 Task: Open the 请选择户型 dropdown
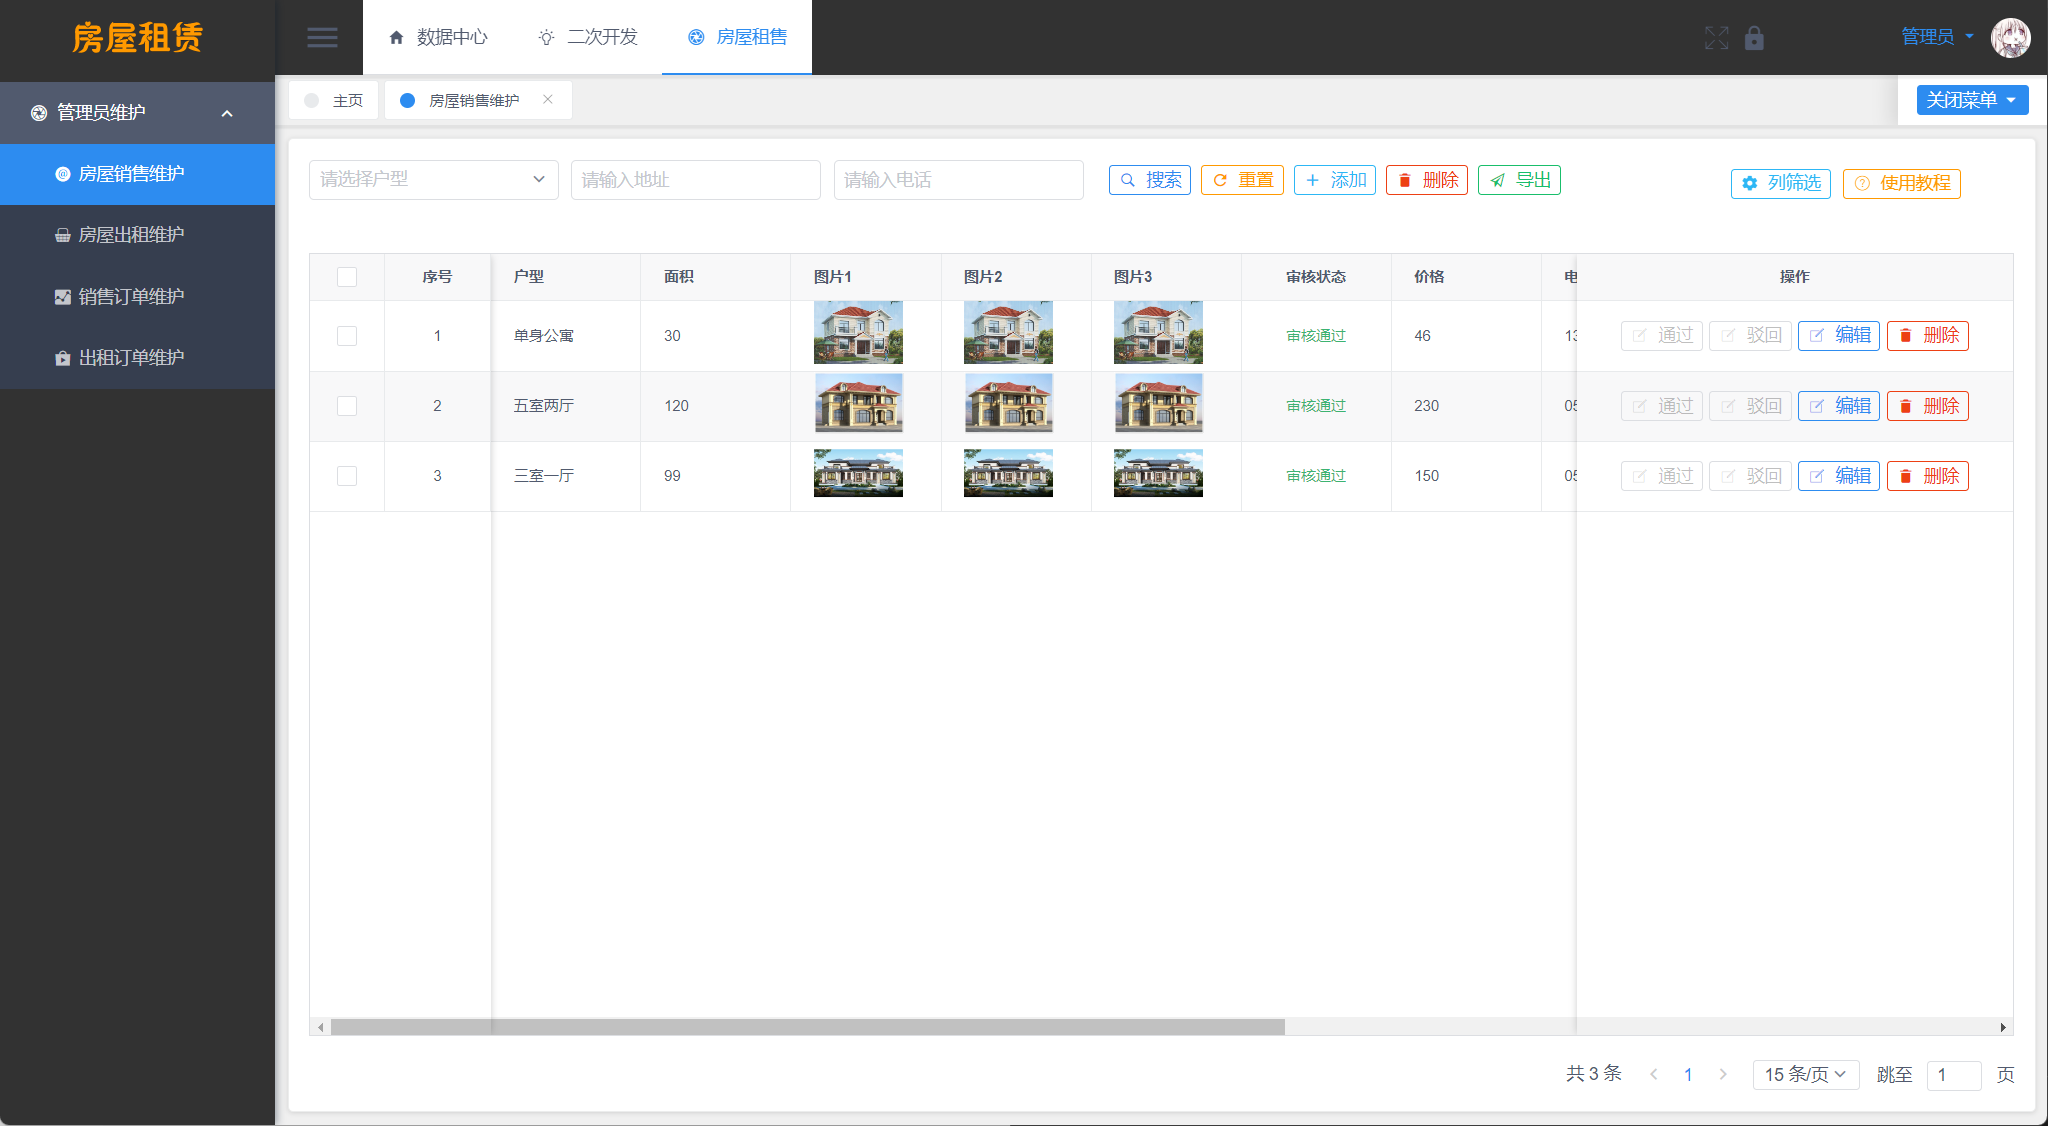tap(433, 180)
